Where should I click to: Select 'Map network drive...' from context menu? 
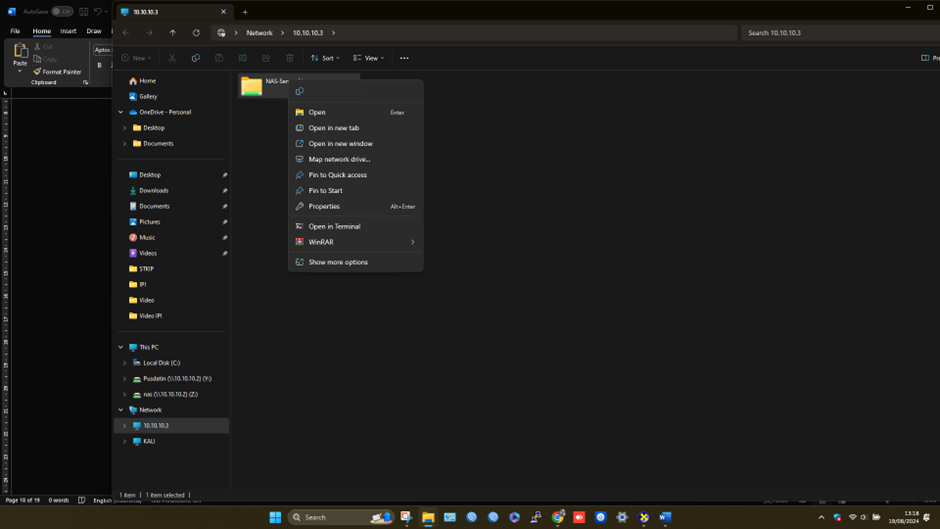coord(339,159)
